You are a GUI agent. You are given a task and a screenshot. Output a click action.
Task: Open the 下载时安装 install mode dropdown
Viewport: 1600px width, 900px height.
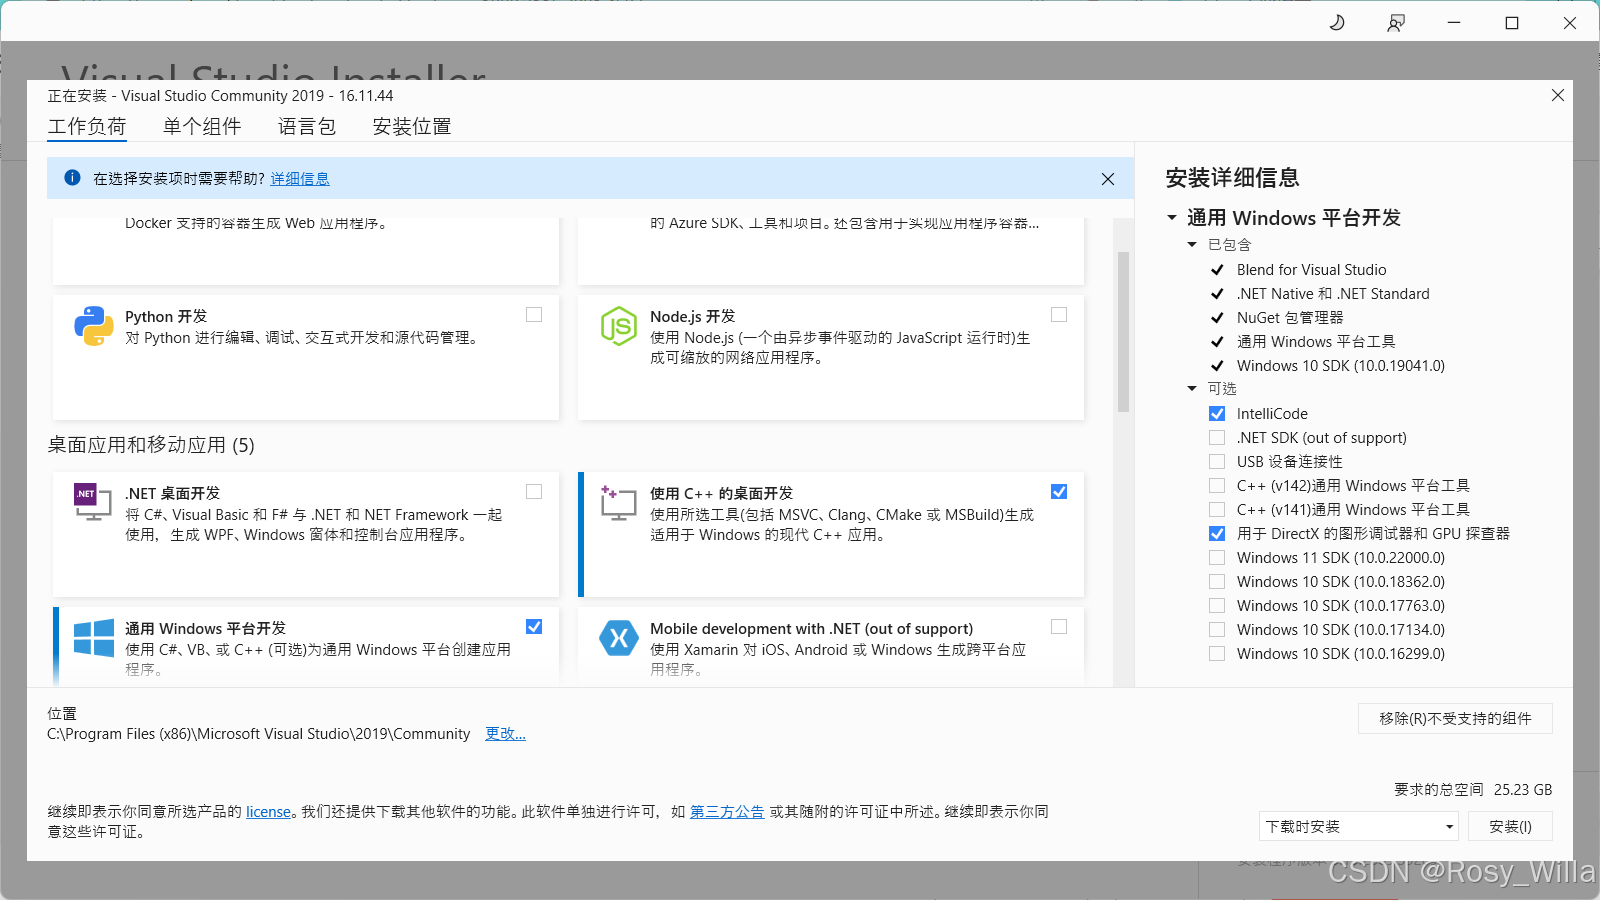point(1358,826)
